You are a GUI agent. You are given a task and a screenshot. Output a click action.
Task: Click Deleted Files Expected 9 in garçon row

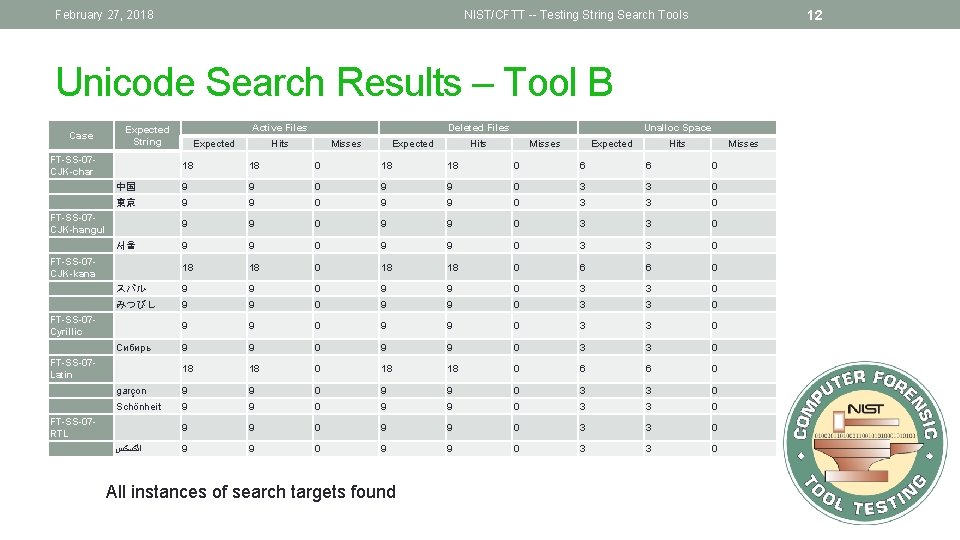coord(383,391)
